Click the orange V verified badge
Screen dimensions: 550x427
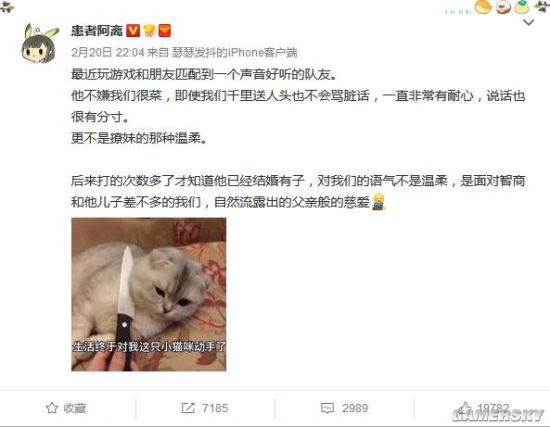pyautogui.click(x=133, y=31)
